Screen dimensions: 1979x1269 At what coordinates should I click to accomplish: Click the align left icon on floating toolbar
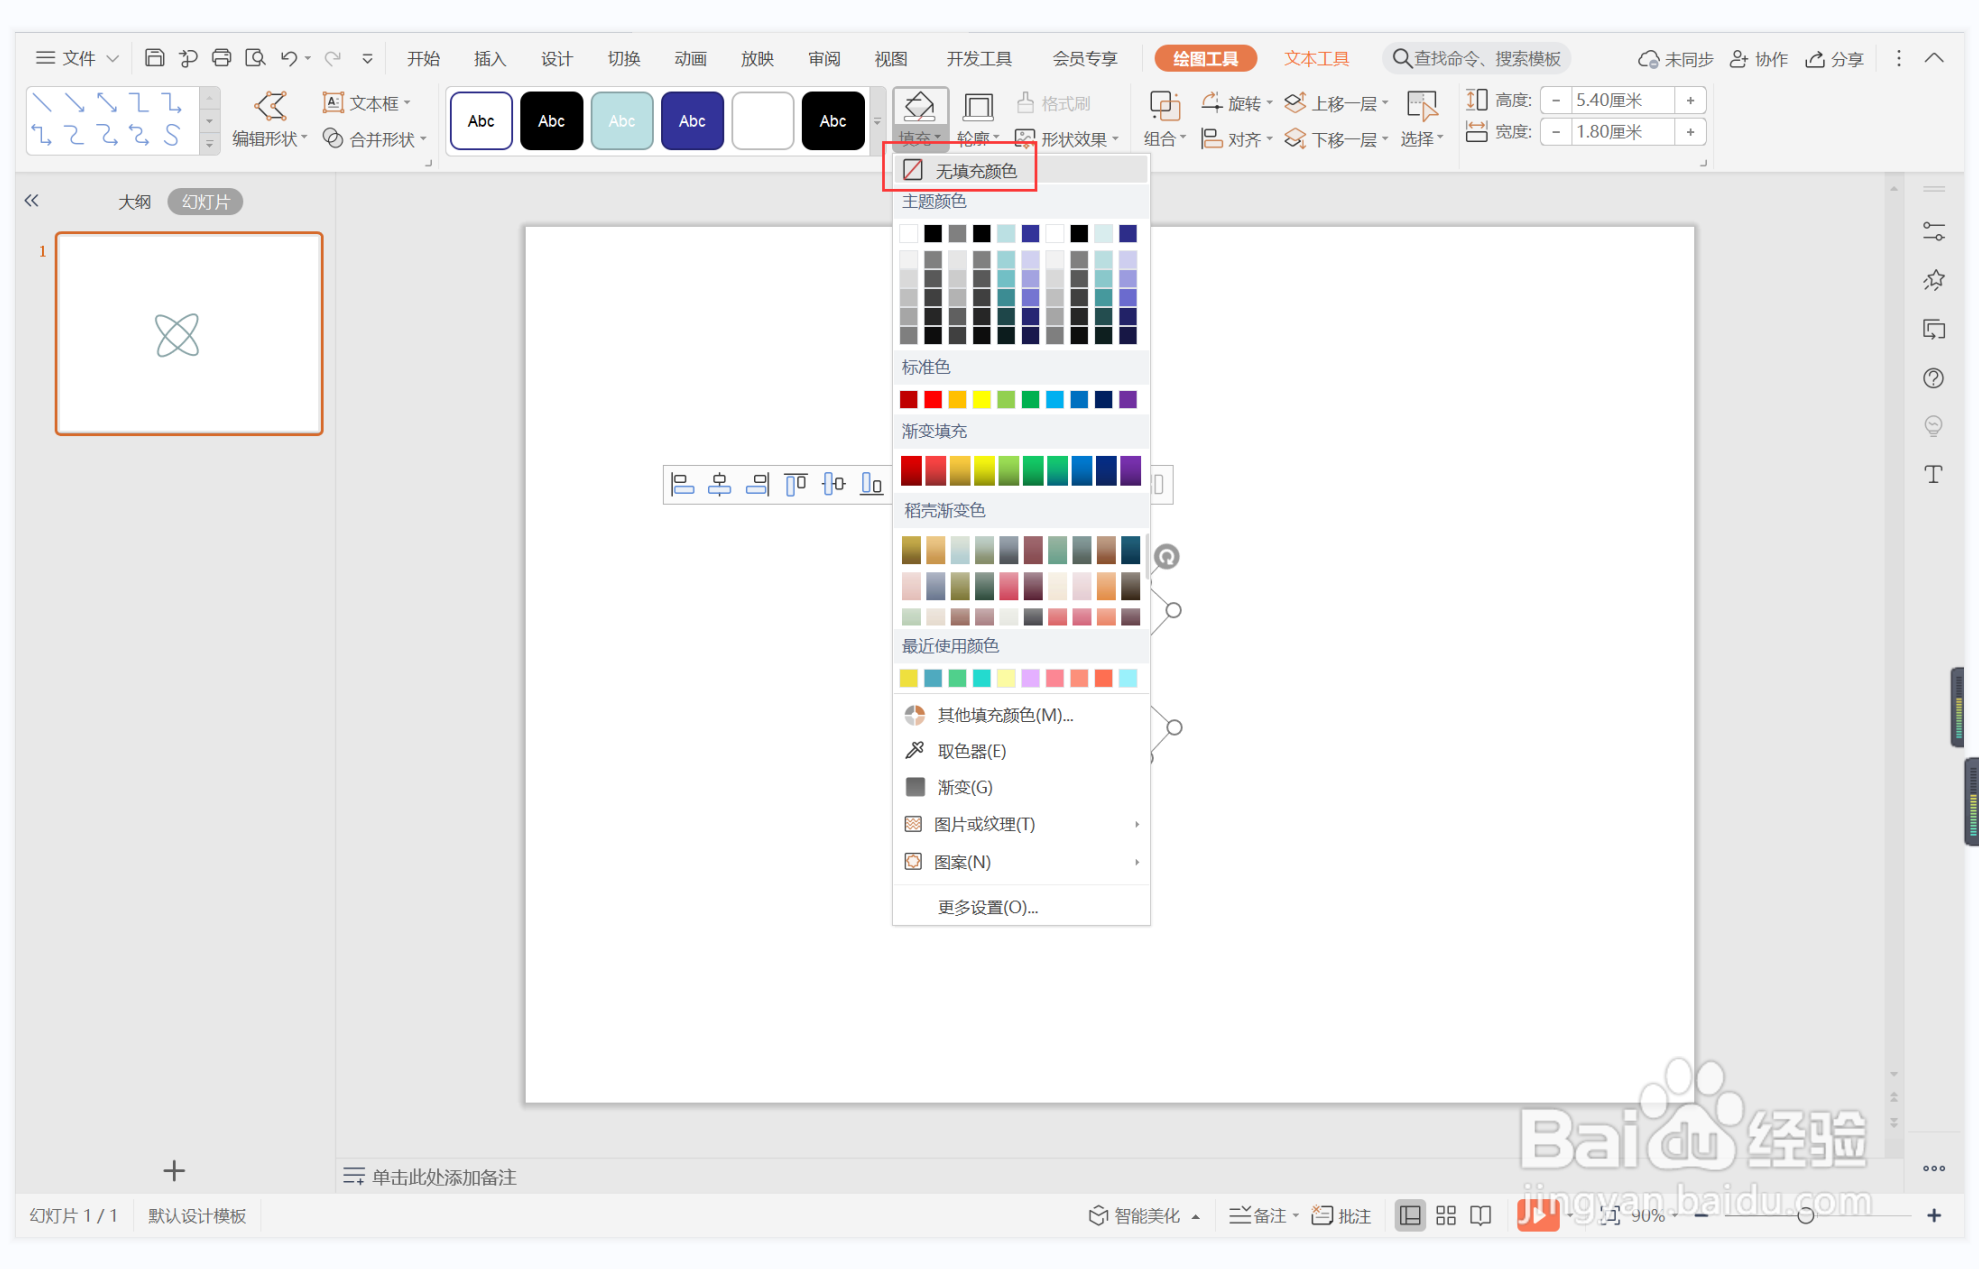(x=682, y=485)
